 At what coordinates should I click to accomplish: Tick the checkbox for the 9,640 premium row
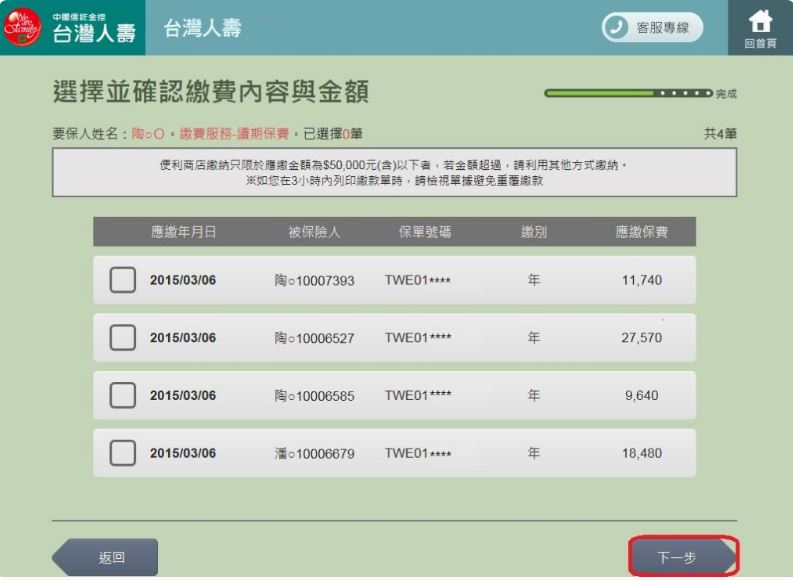122,395
